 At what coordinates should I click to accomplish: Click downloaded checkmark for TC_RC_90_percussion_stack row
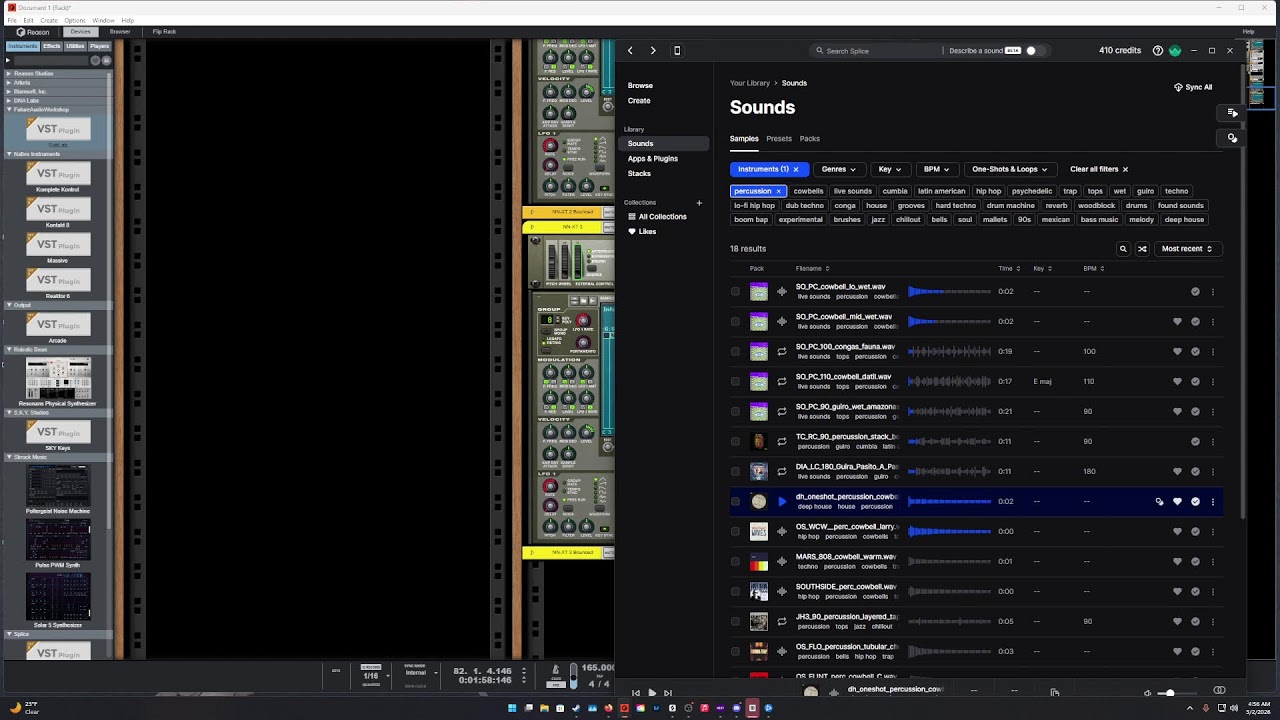pos(1195,441)
